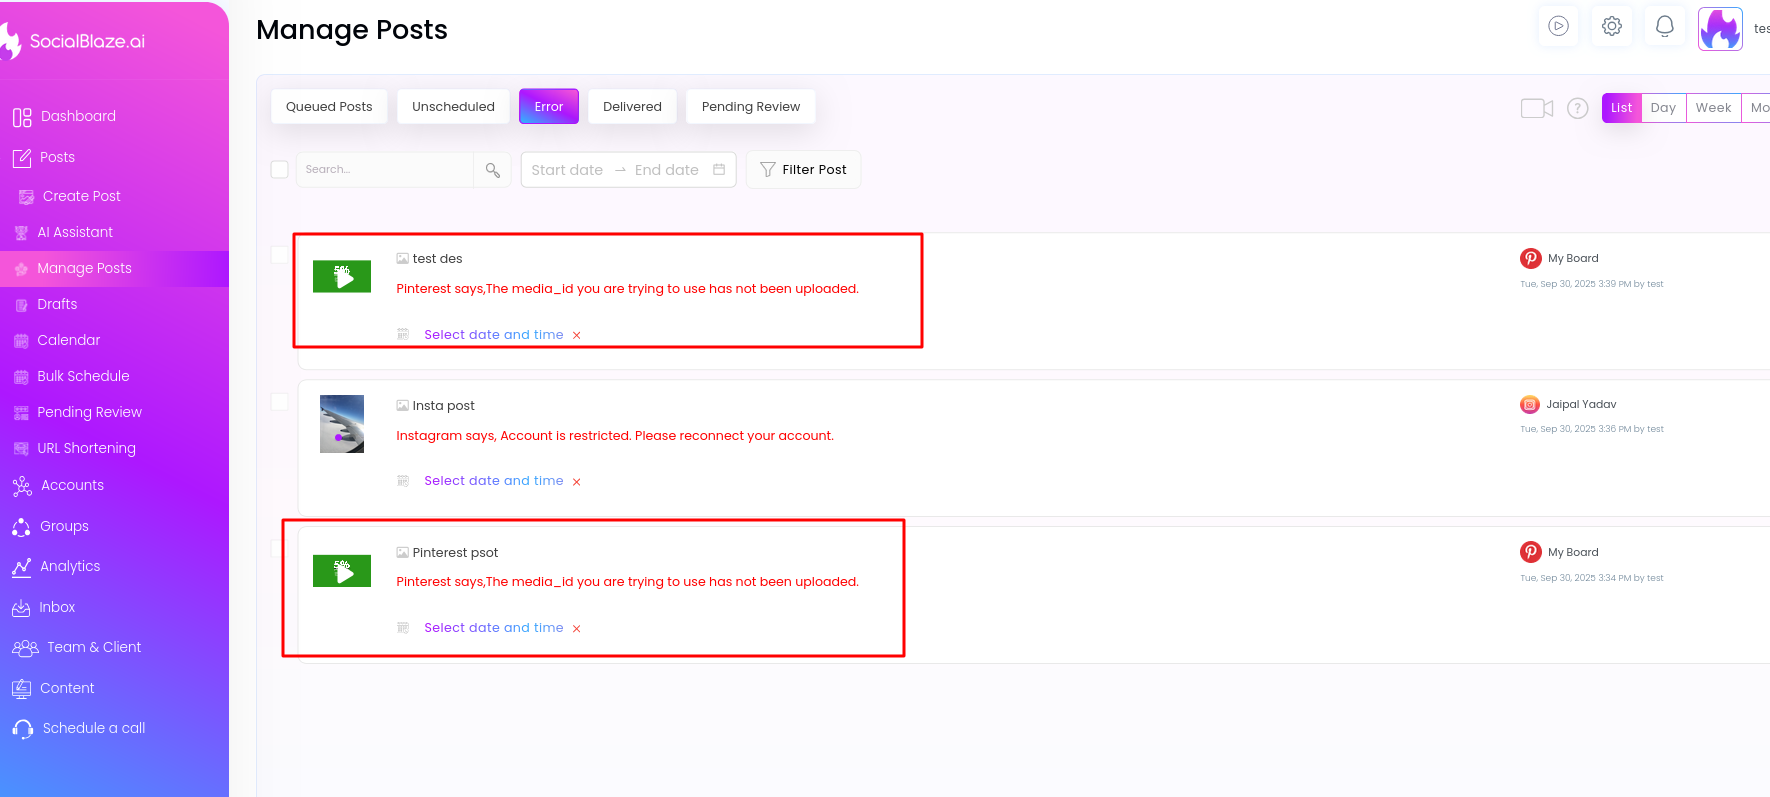Open the Filter Post dropdown
The height and width of the screenshot is (797, 1770).
(x=803, y=170)
